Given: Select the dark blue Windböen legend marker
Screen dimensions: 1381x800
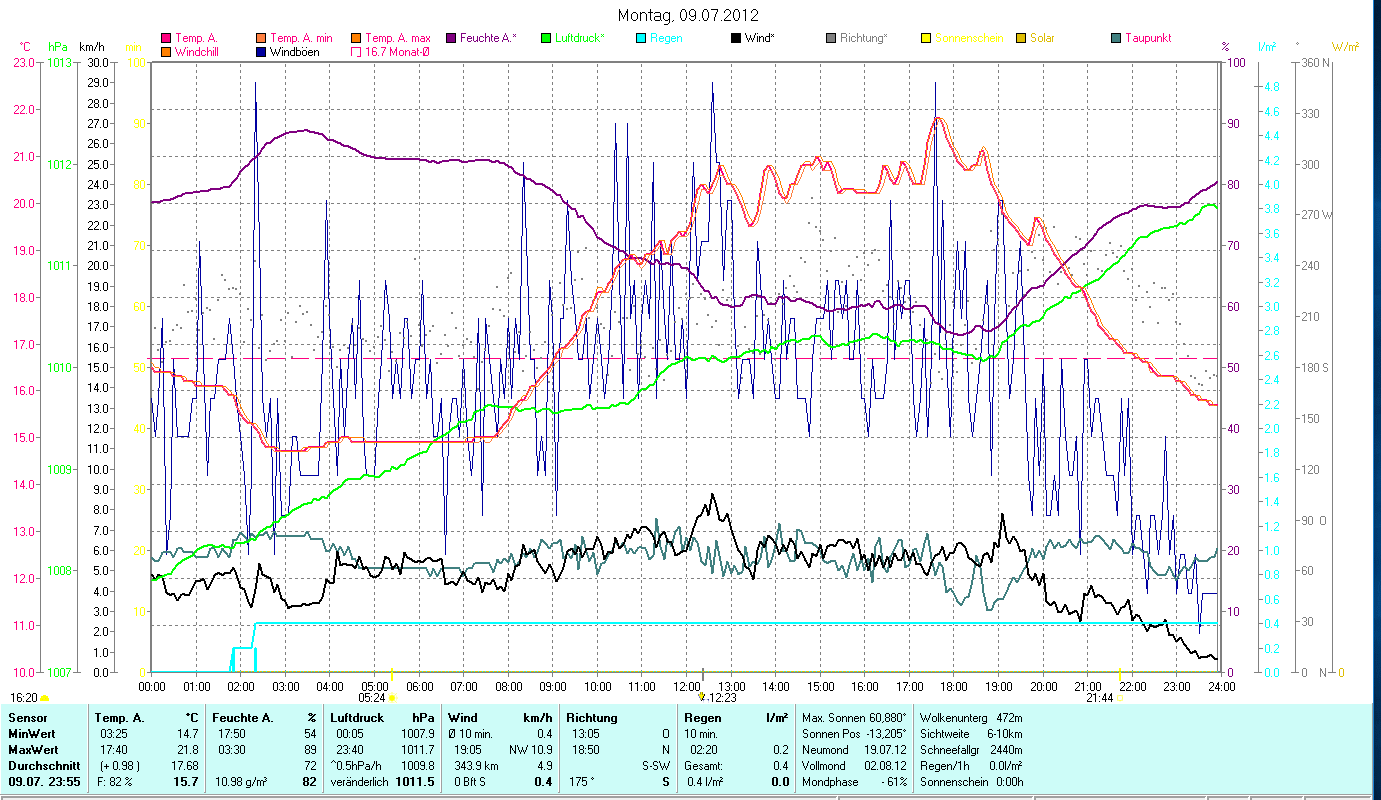Looking at the screenshot, I should (x=261, y=51).
